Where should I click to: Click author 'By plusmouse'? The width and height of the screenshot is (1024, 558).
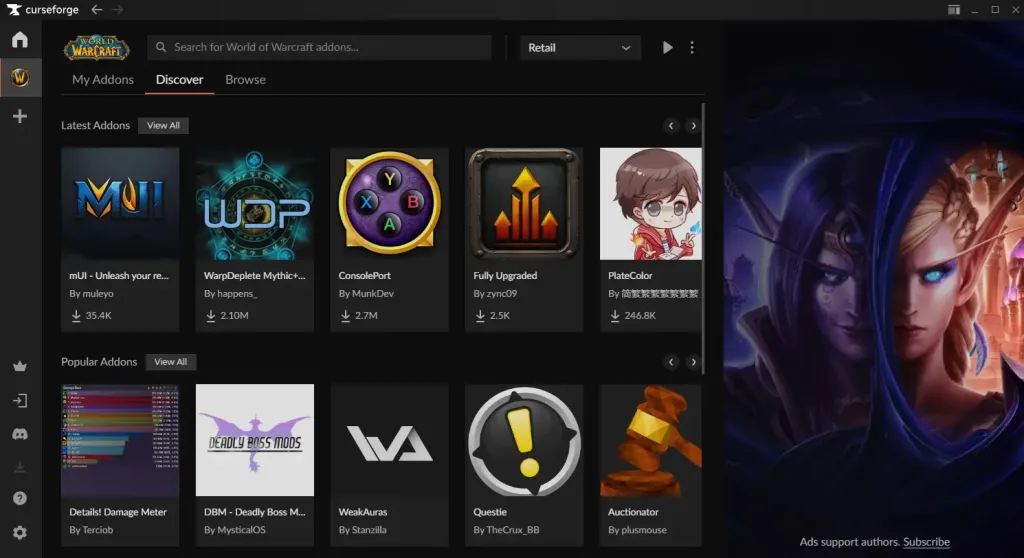[x=637, y=530]
